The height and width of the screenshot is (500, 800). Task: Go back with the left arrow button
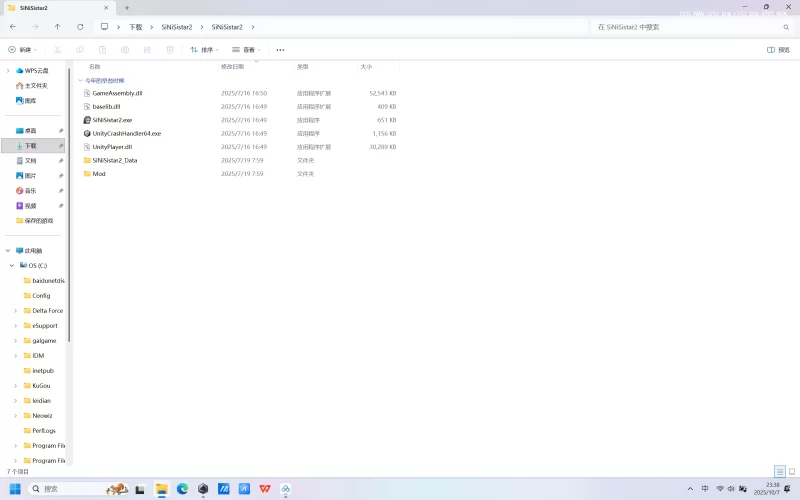click(13, 27)
